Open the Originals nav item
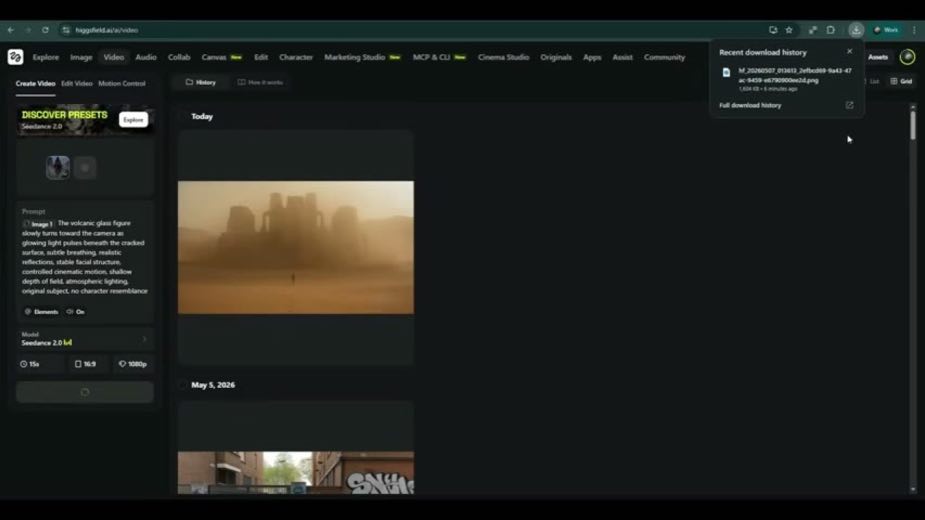 tap(556, 57)
